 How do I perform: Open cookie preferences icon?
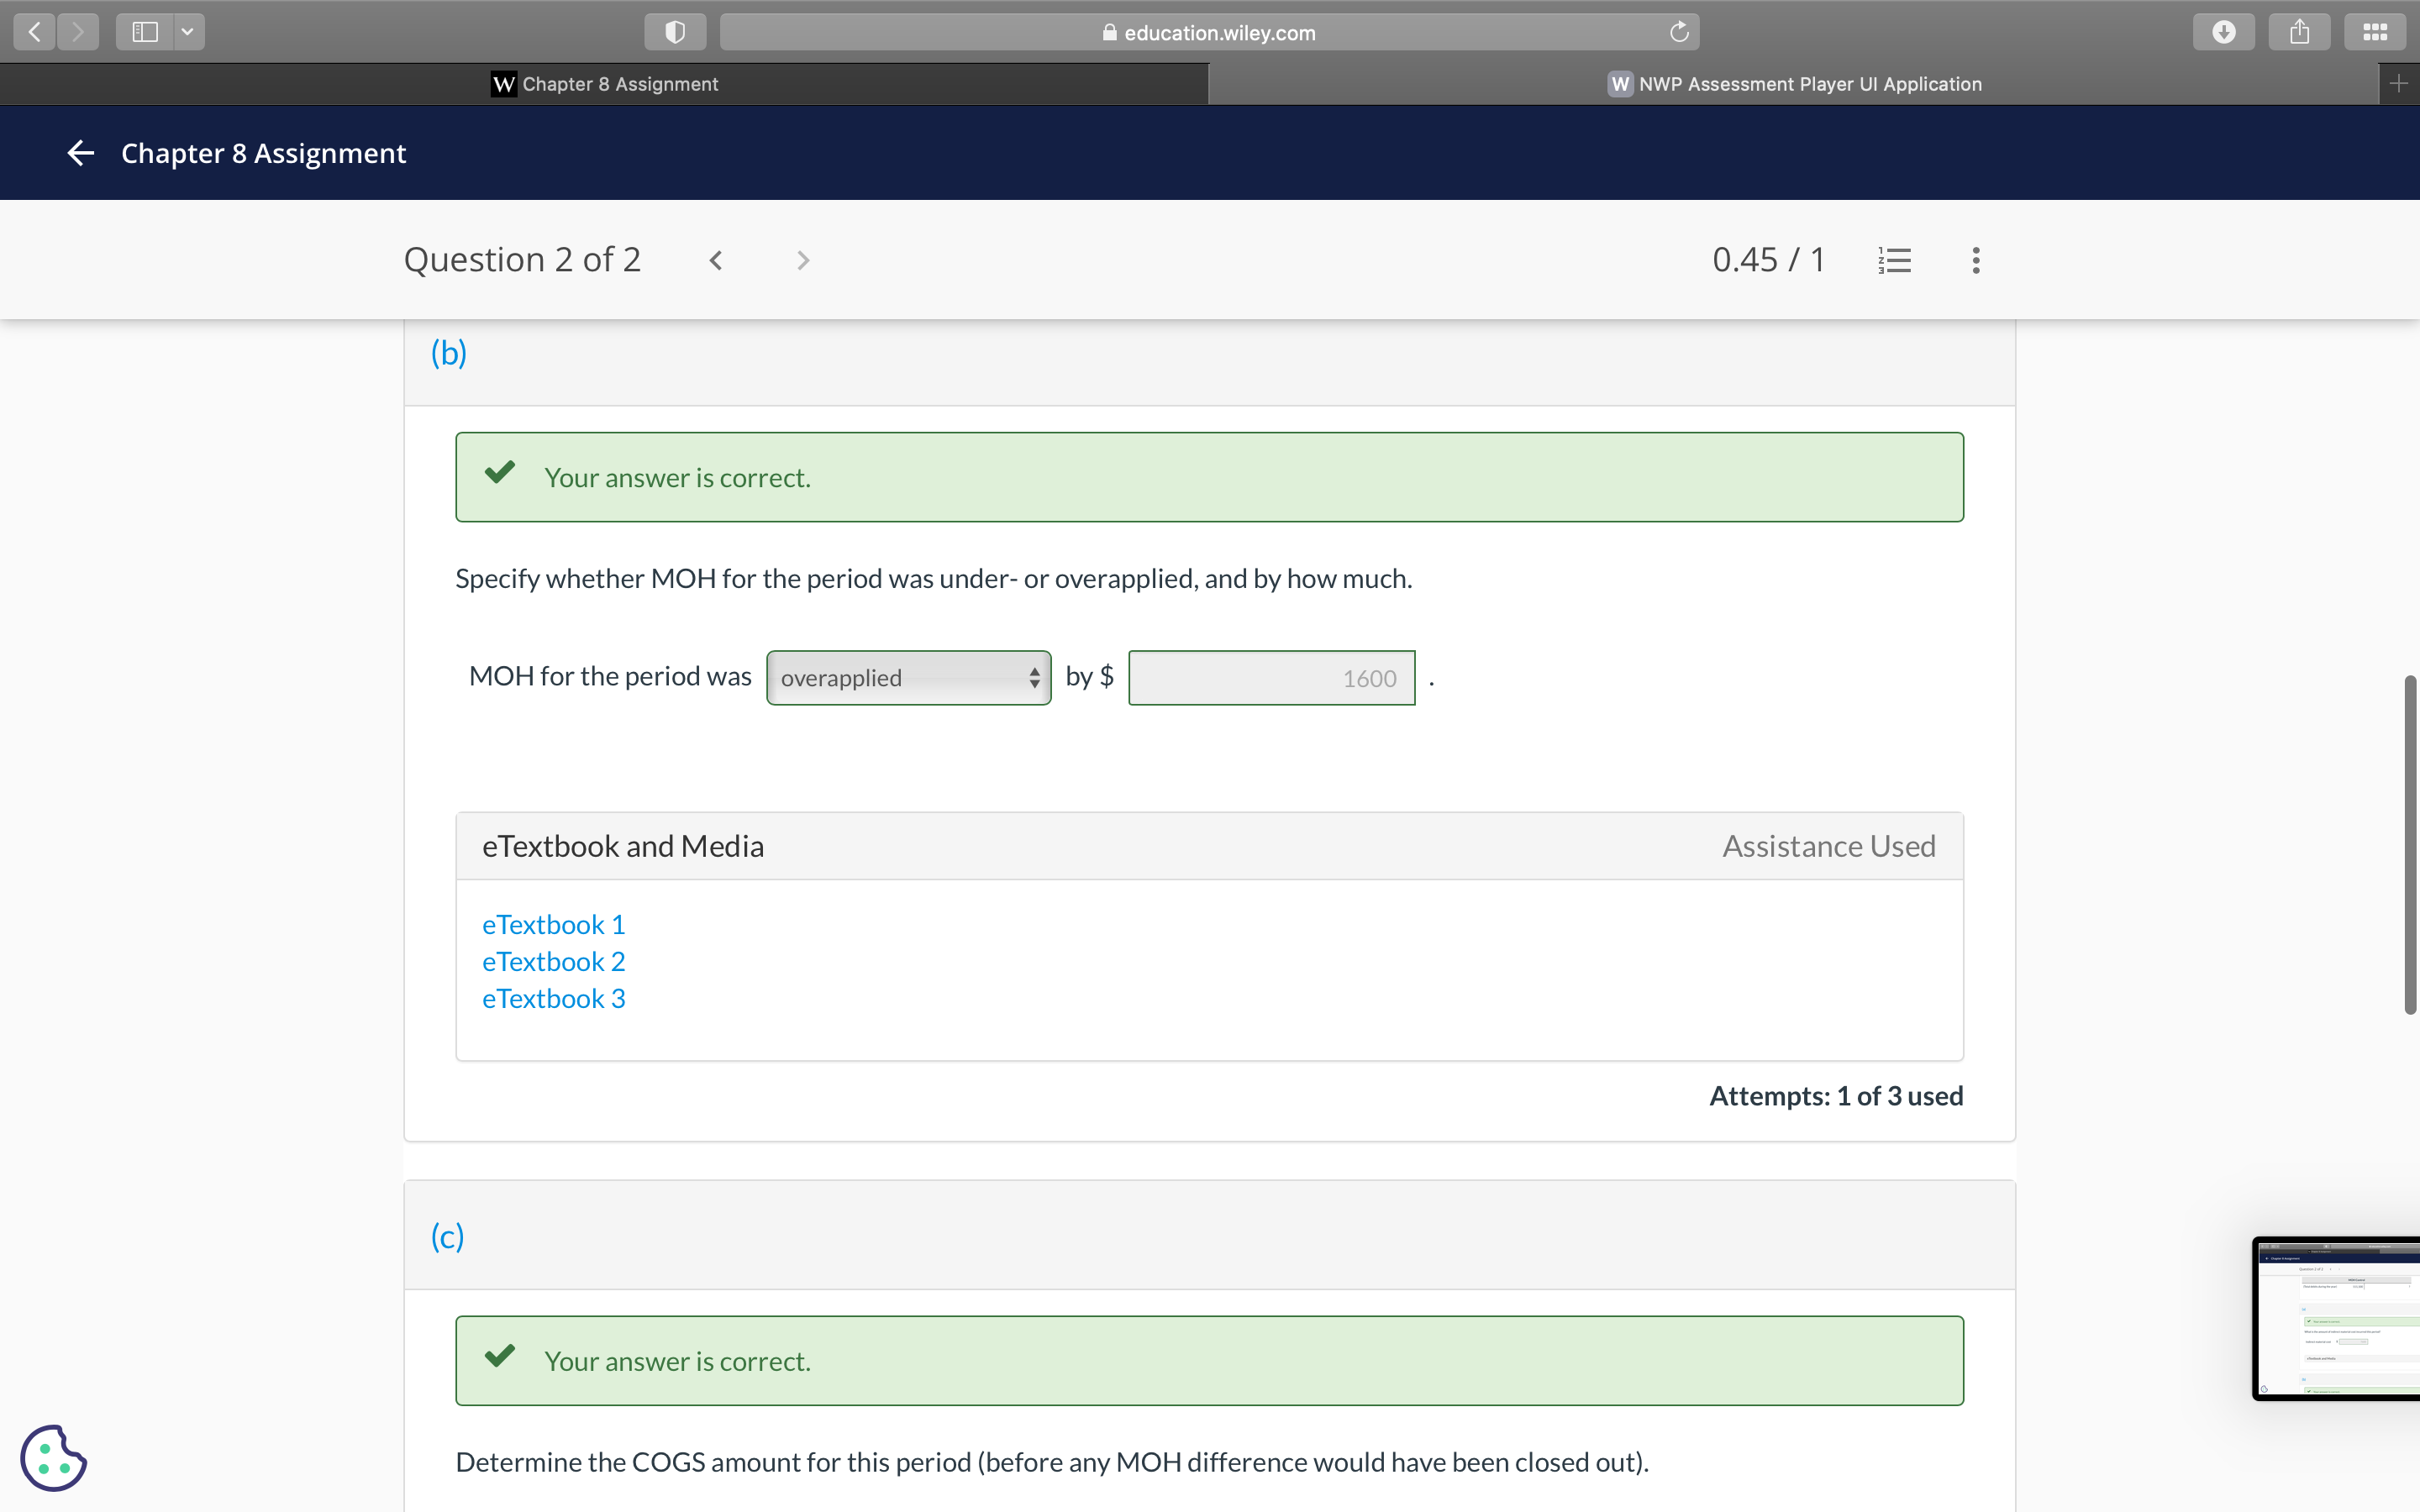tap(53, 1458)
